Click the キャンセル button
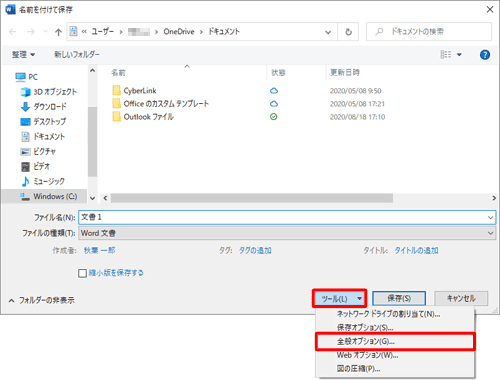The width and height of the screenshot is (500, 380). point(461,298)
